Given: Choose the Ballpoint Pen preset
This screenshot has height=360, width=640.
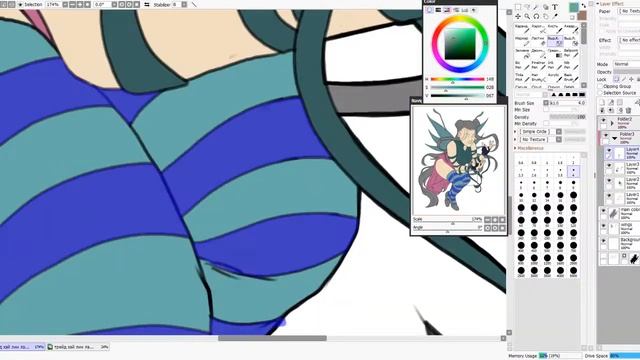Looking at the screenshot, I should coord(570,53).
